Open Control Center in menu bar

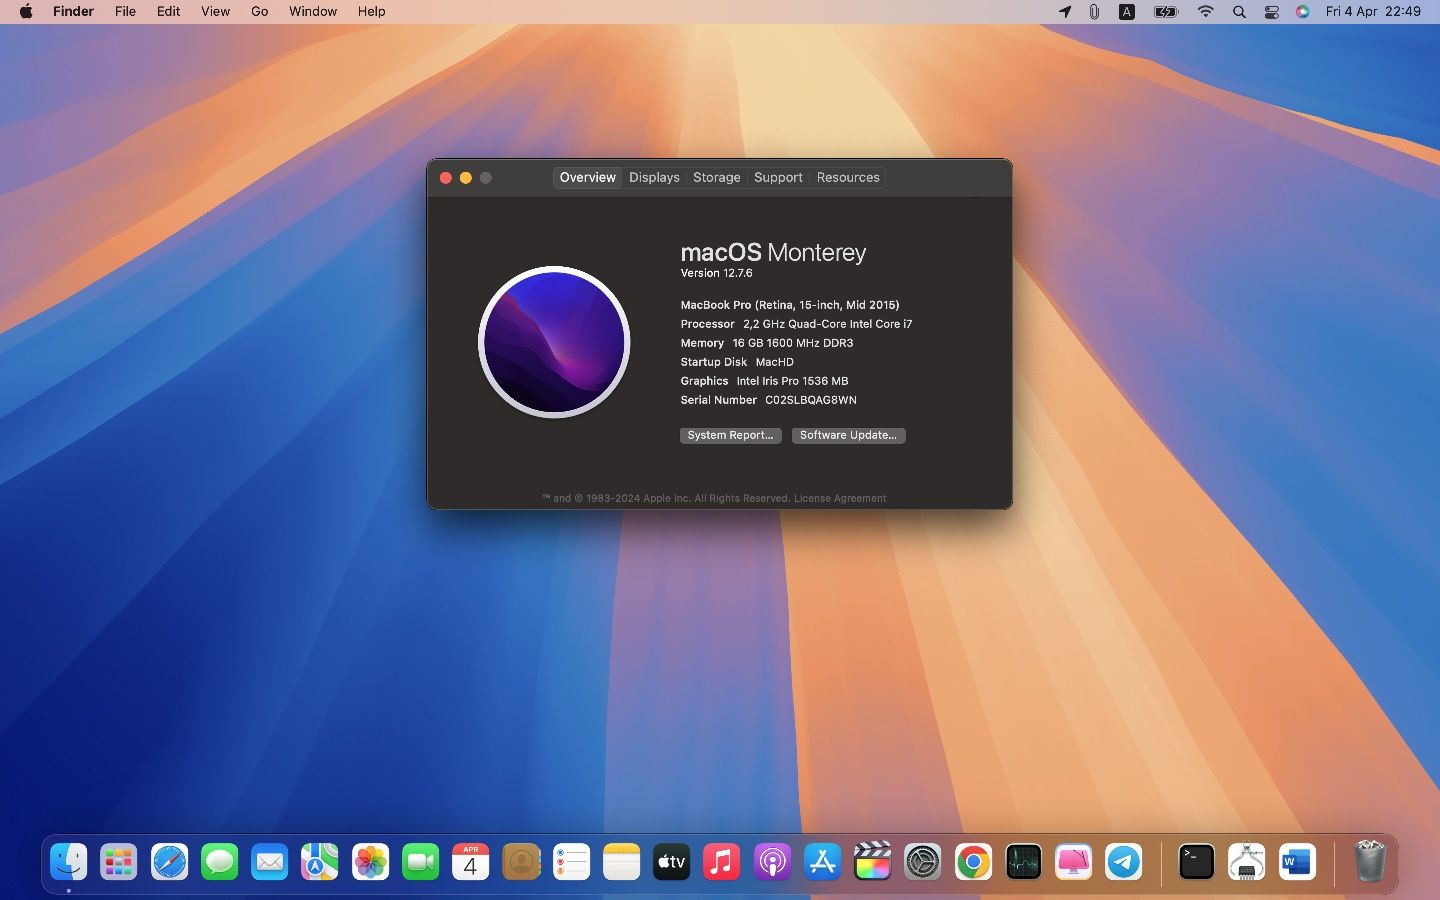[1272, 11]
